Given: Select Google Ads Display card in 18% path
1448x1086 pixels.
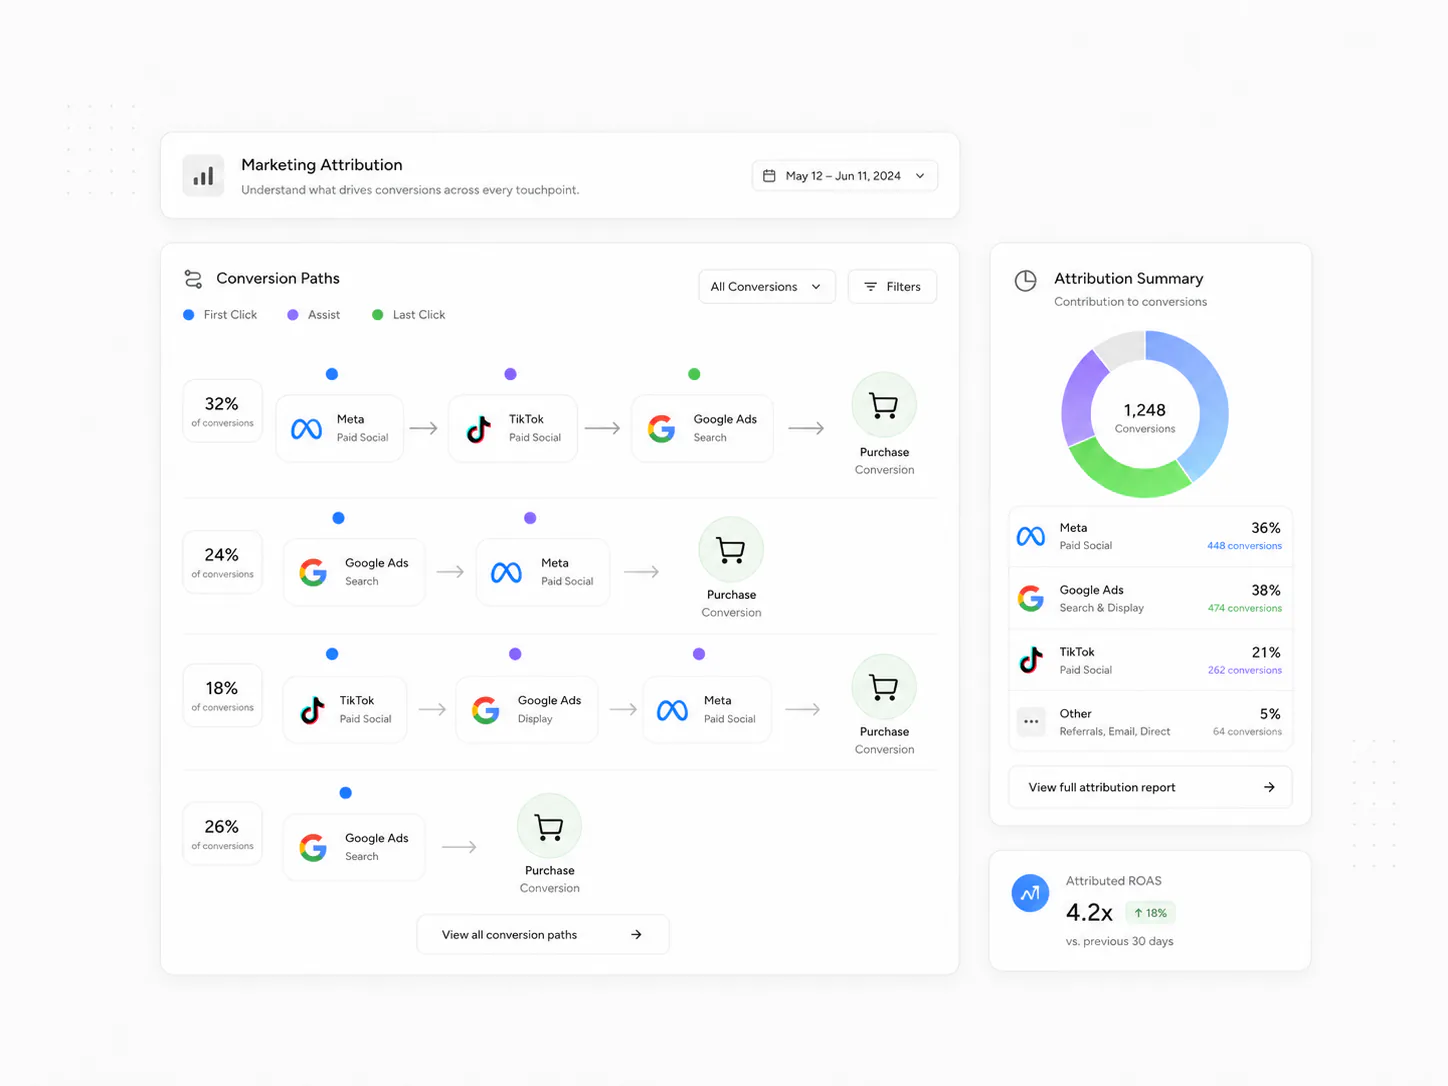Looking at the screenshot, I should point(527,709).
